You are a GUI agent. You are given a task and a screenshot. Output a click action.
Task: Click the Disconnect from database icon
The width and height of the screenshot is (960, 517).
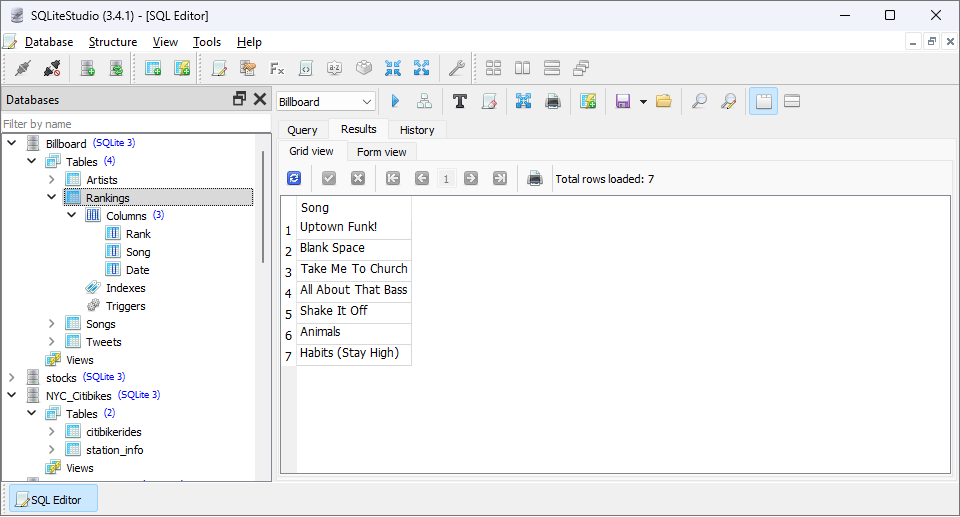pos(52,68)
